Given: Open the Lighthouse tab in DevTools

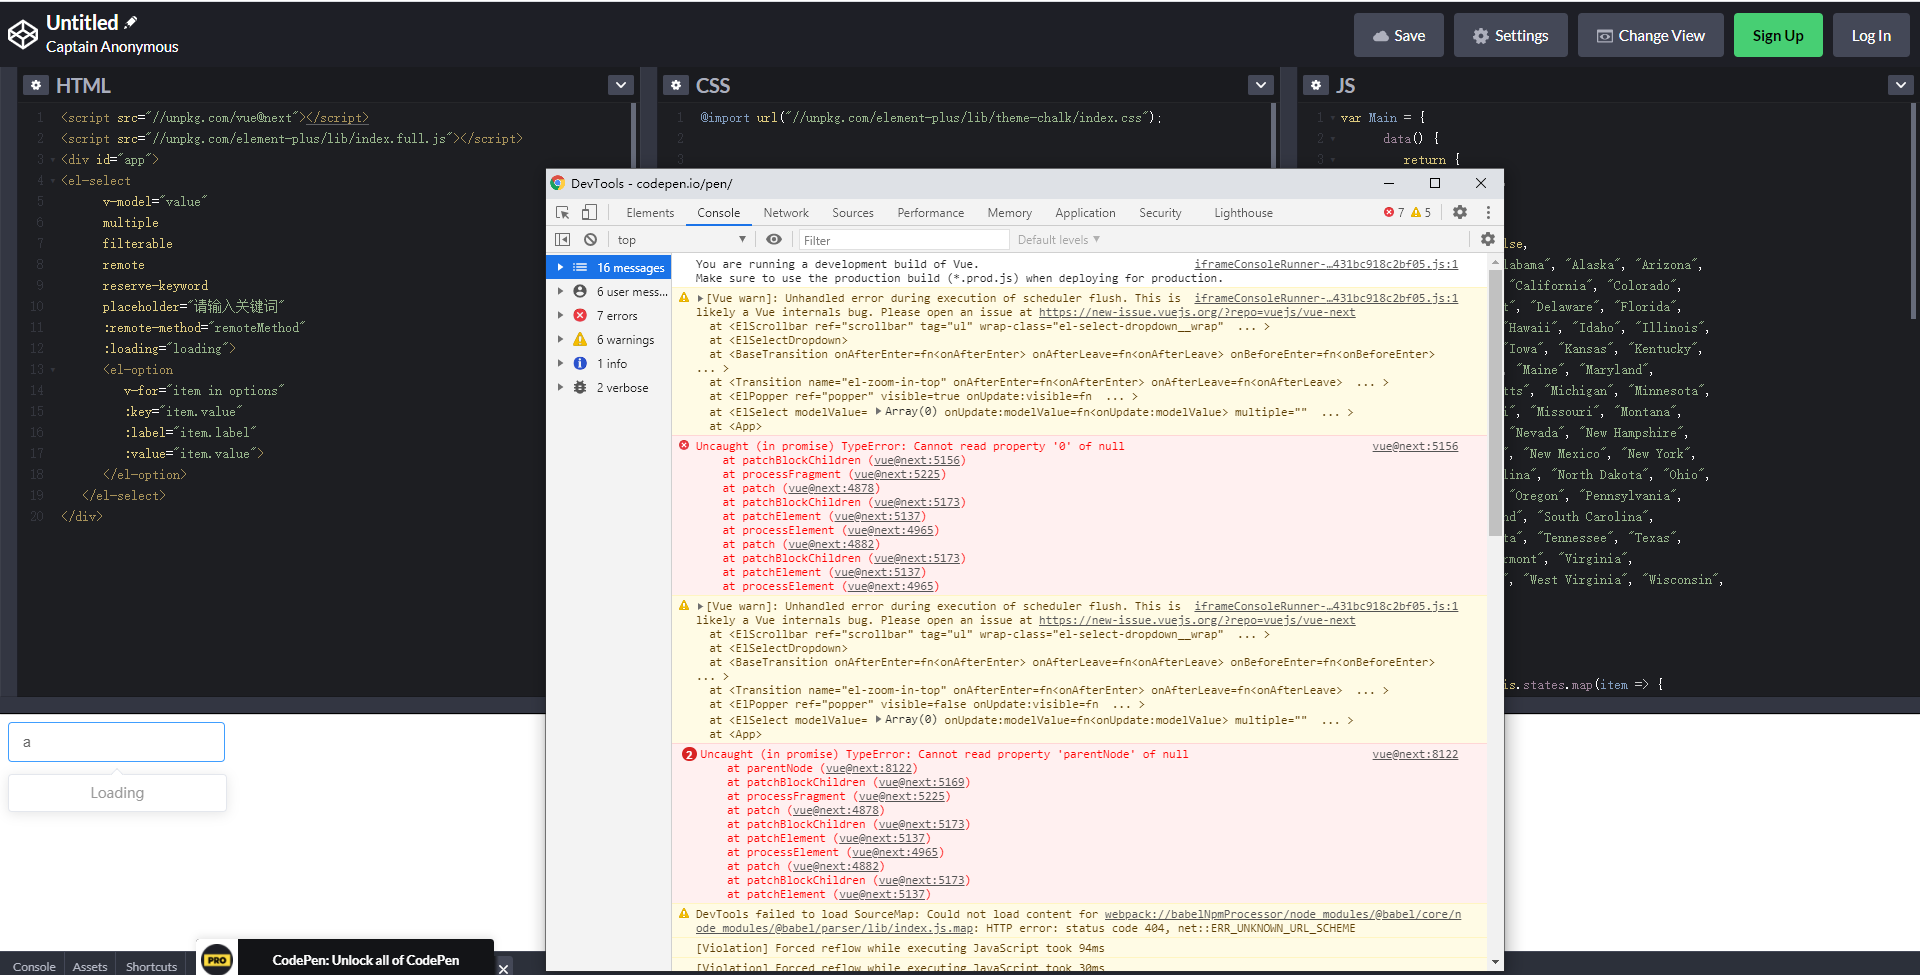Looking at the screenshot, I should click(x=1243, y=213).
